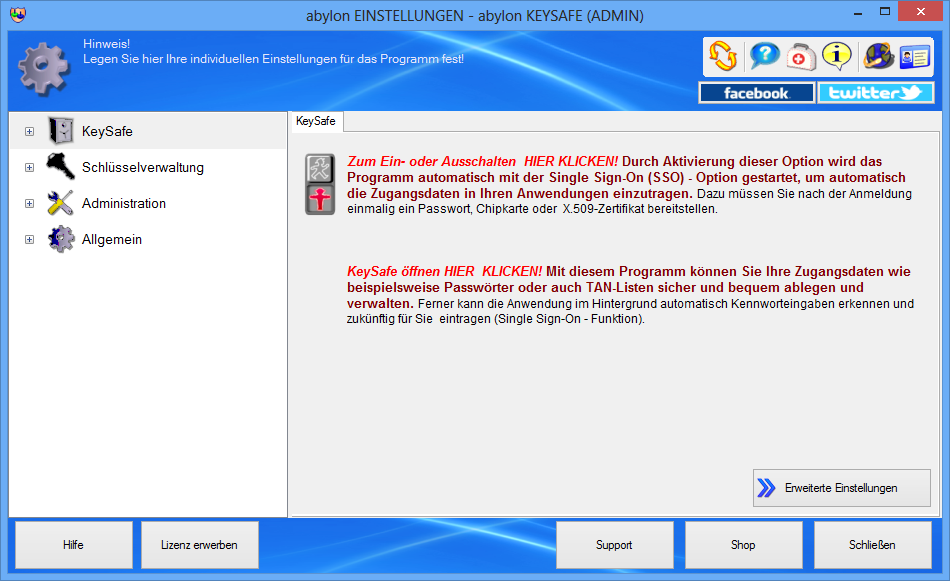
Task: Open the yellow info icon
Action: tap(837, 56)
